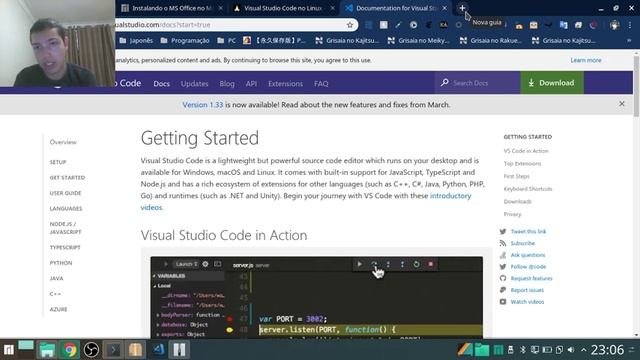Expand JAVA section in sidebar
Image resolution: width=640 pixels, height=360 pixels.
coord(56,278)
